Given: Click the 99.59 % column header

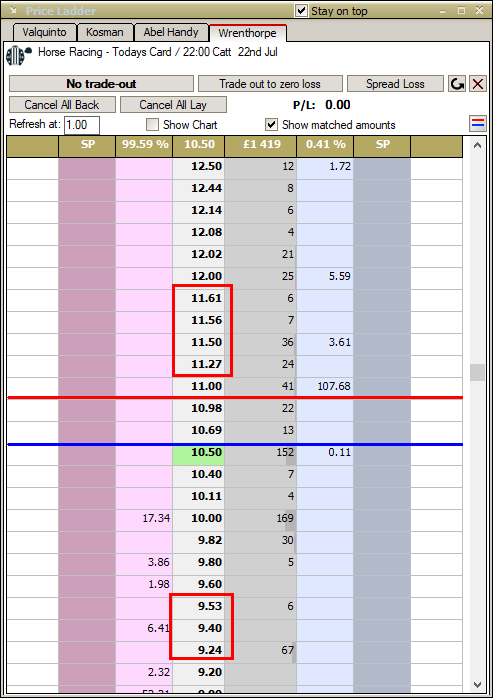Looking at the screenshot, I should (144, 145).
